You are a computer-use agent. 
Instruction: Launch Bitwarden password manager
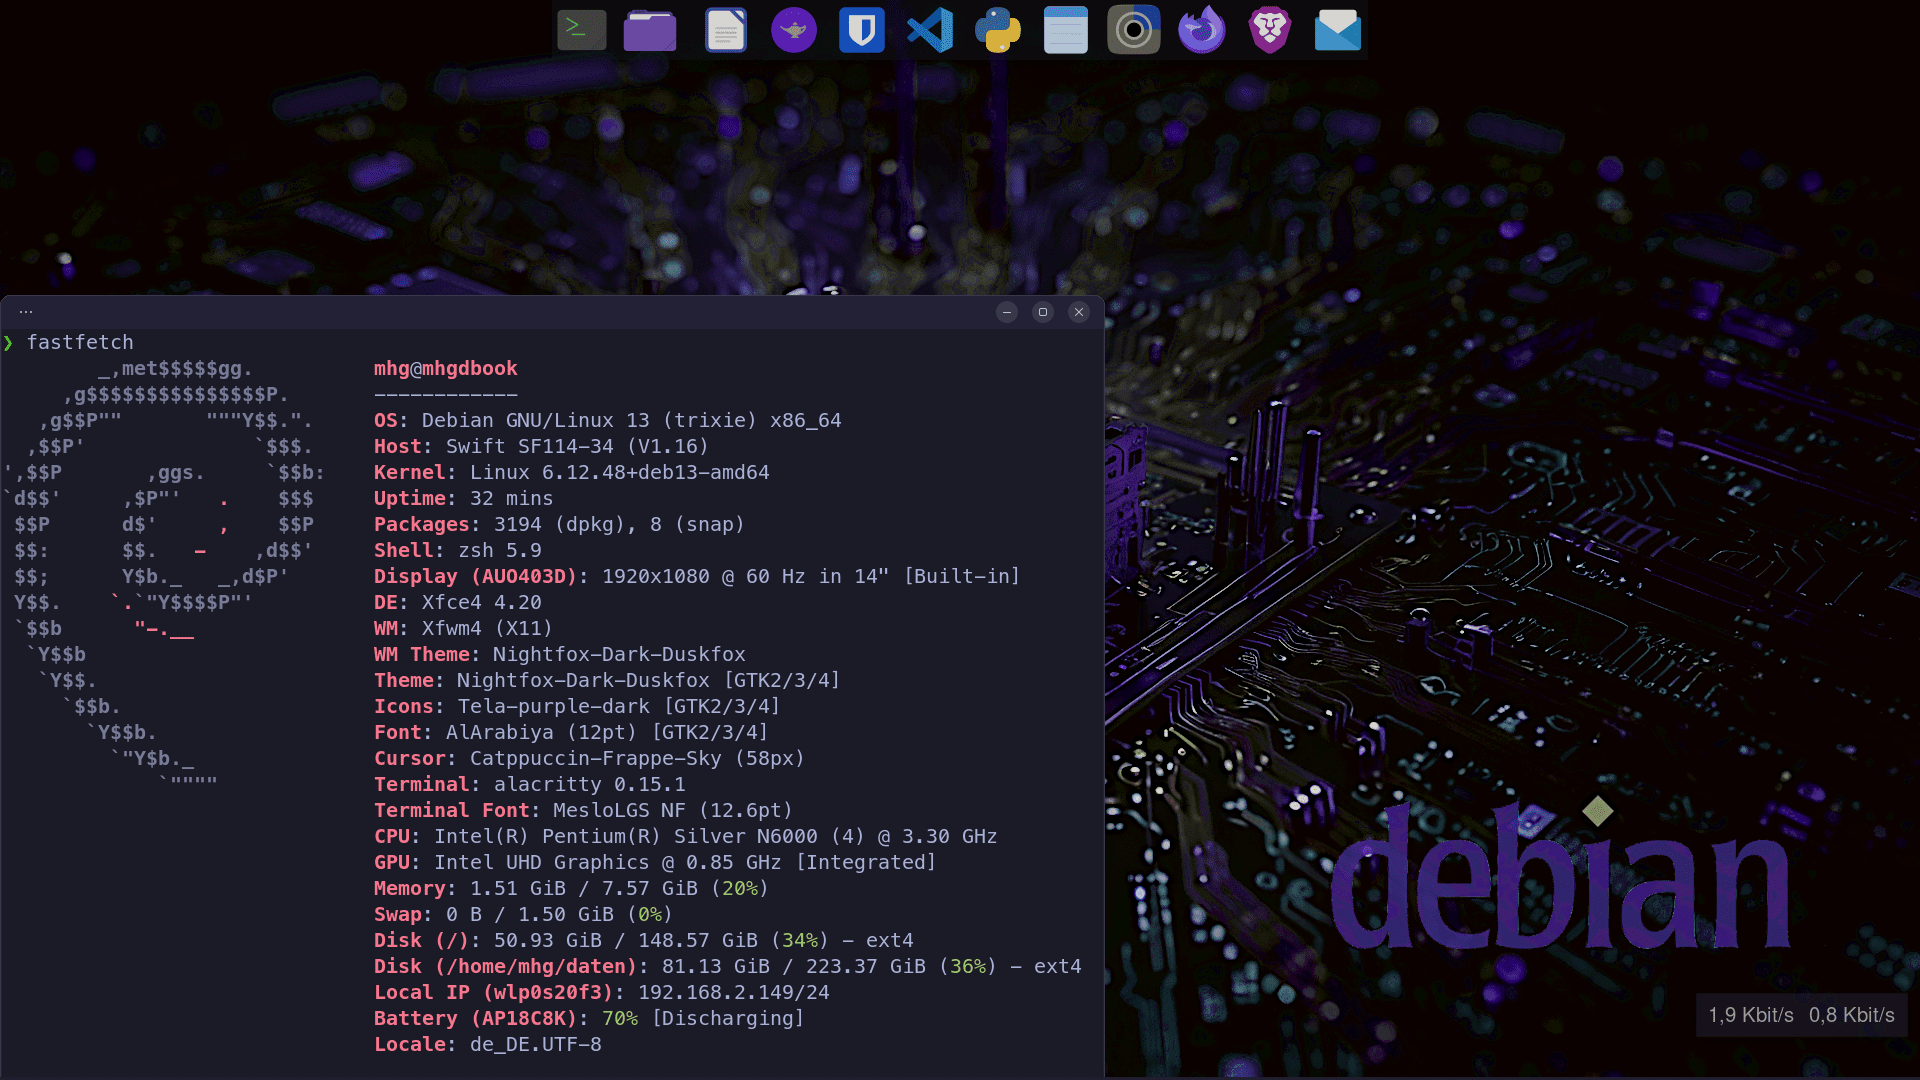(x=862, y=30)
